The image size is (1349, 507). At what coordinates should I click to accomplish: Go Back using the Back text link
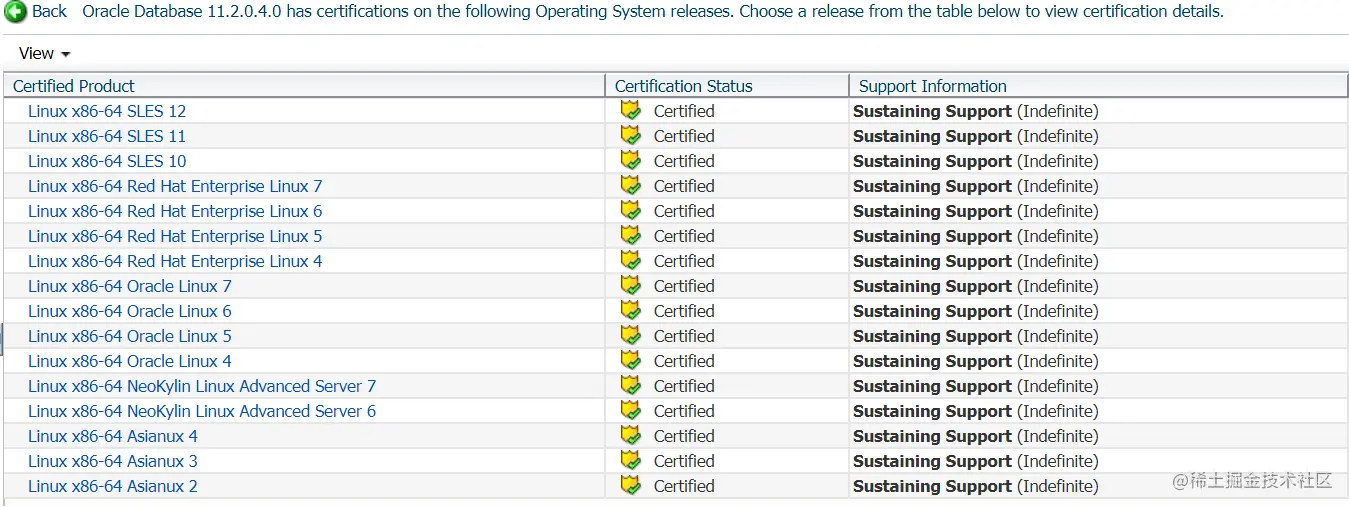tap(50, 12)
